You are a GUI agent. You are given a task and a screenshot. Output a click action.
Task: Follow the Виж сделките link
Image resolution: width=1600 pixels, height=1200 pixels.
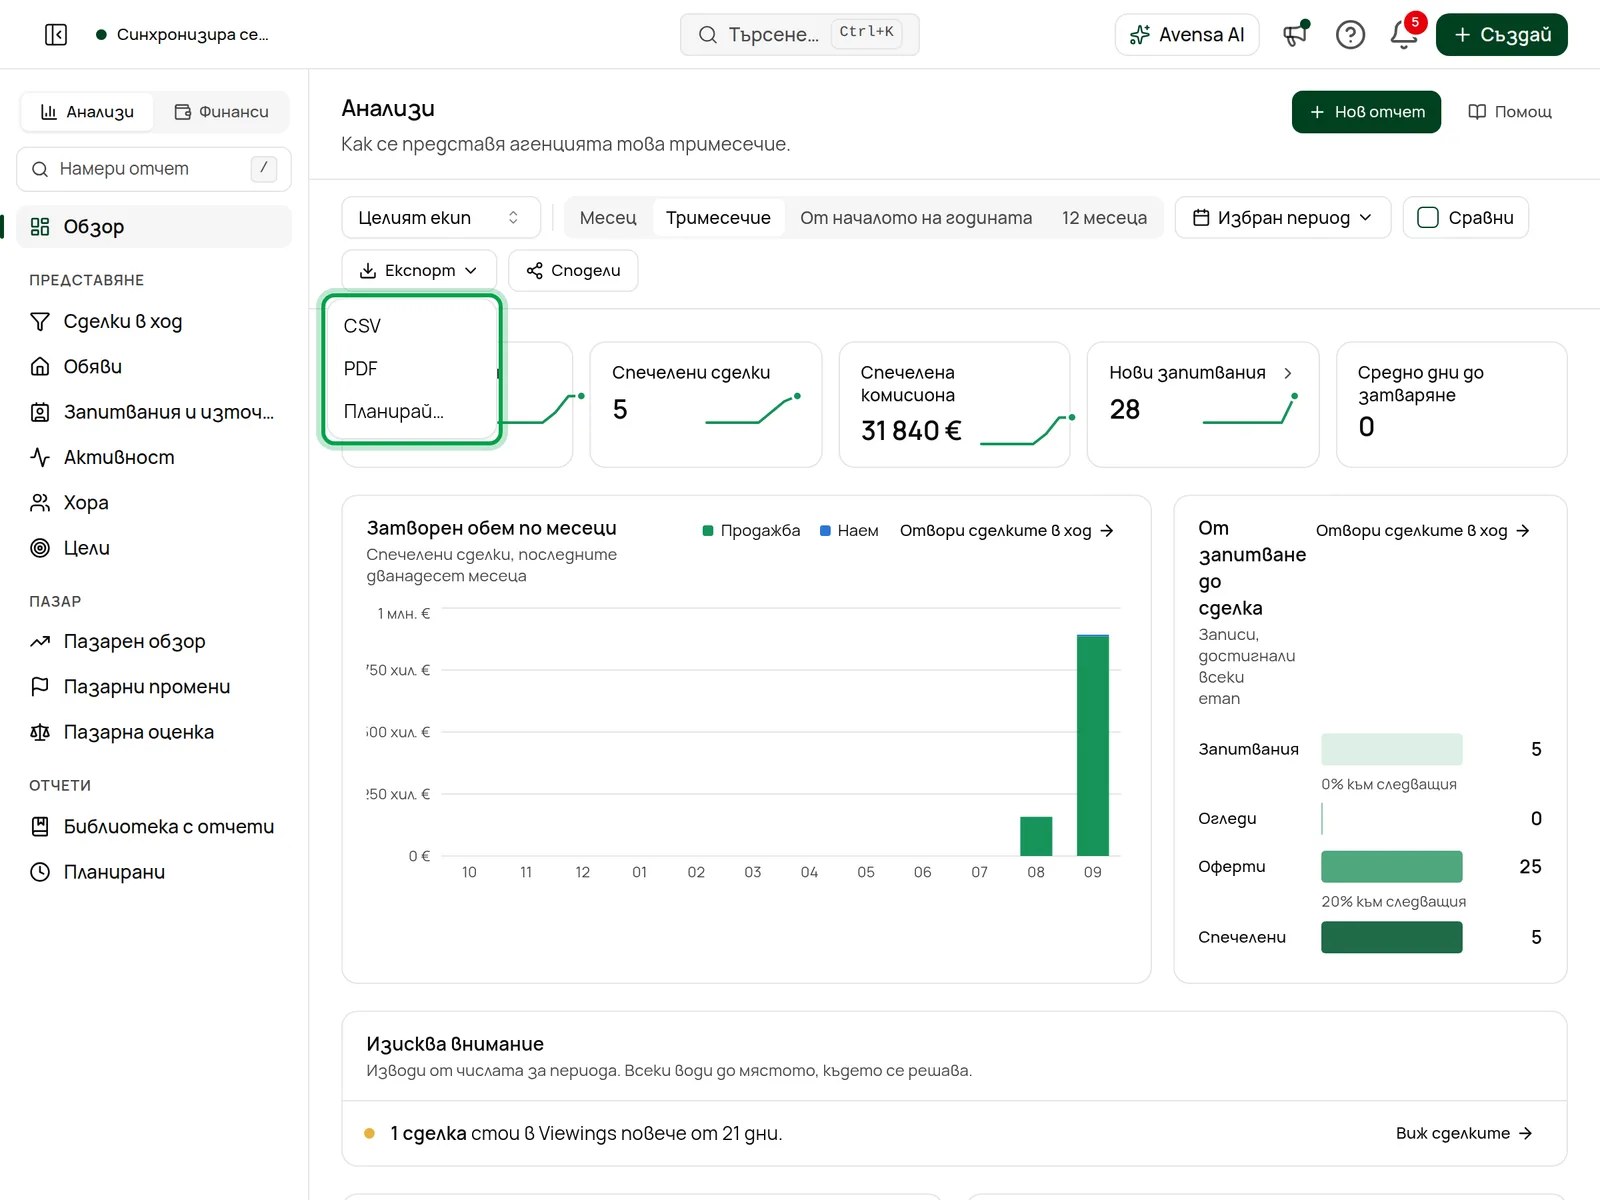coord(1464,1134)
